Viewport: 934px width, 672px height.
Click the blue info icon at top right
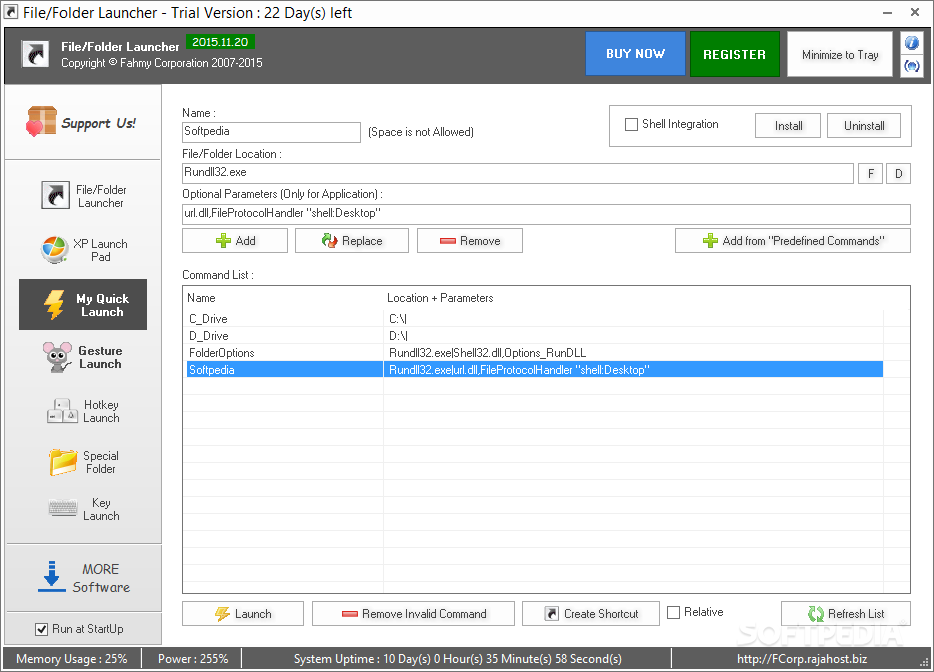[x=911, y=43]
